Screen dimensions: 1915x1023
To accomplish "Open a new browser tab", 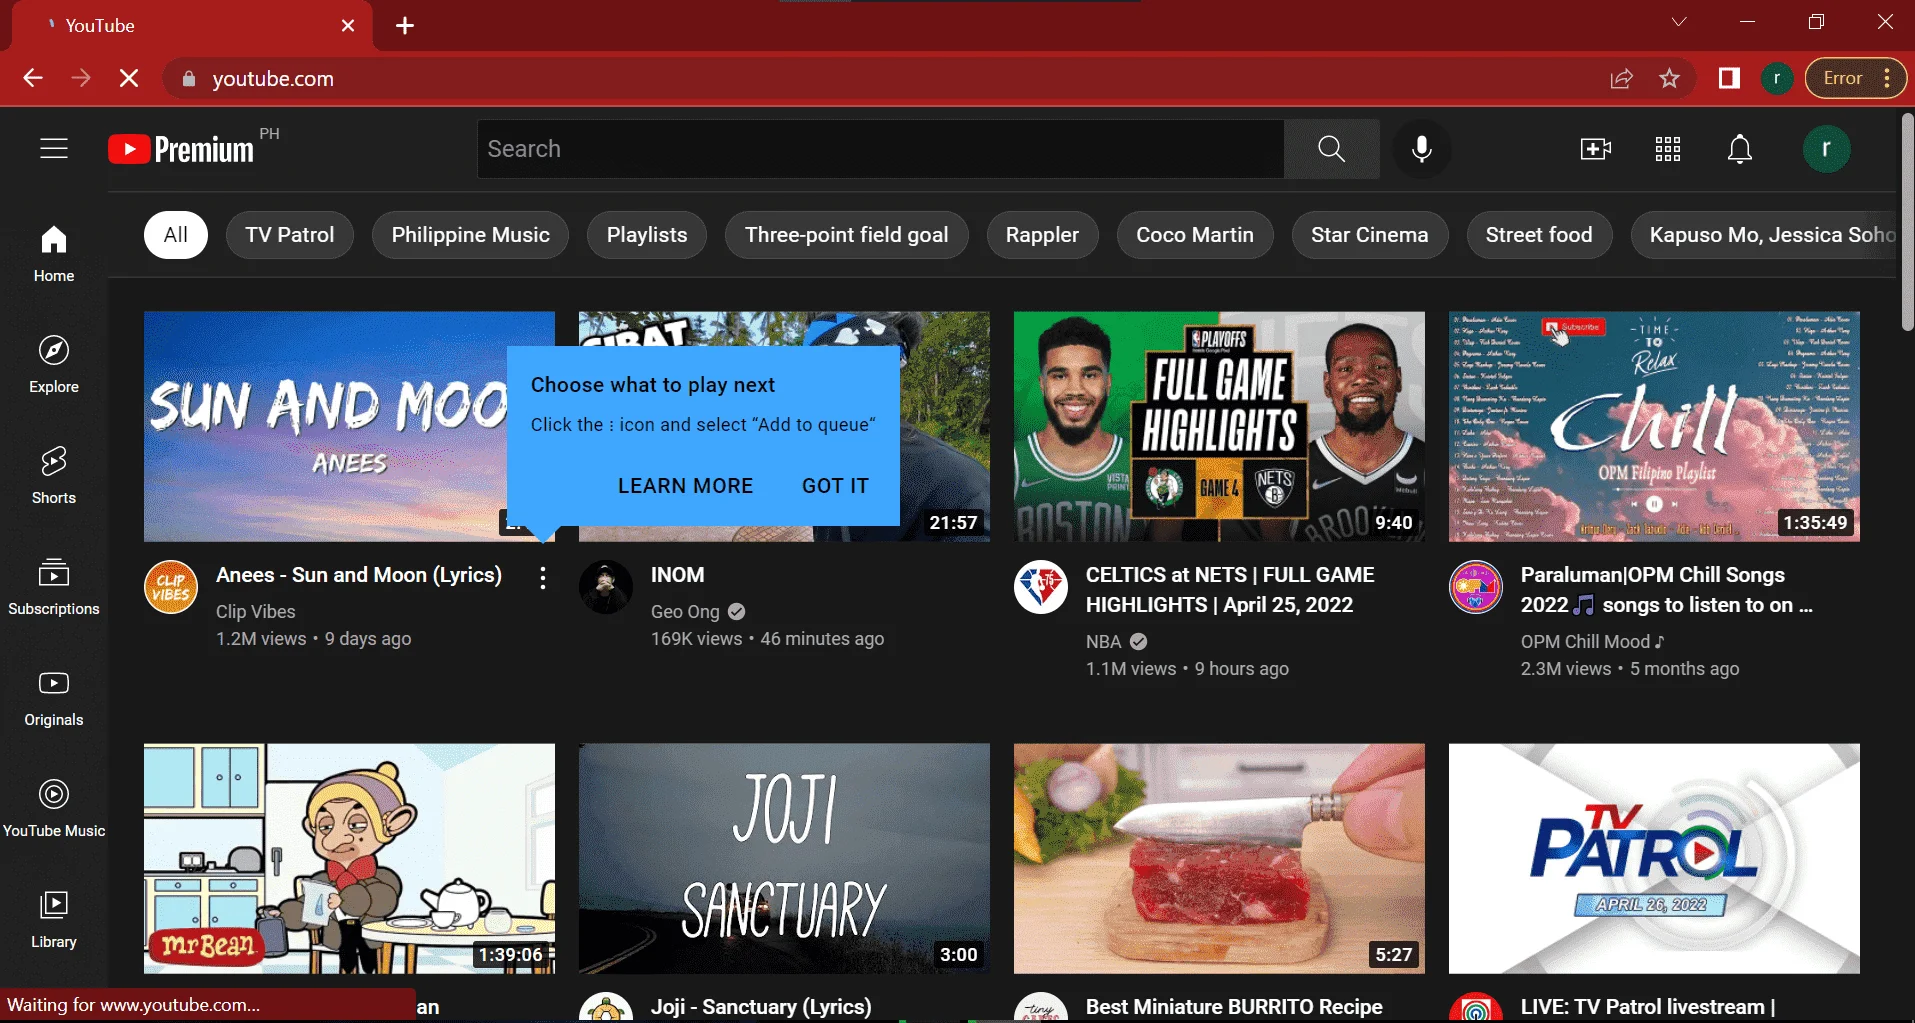I will (x=405, y=26).
